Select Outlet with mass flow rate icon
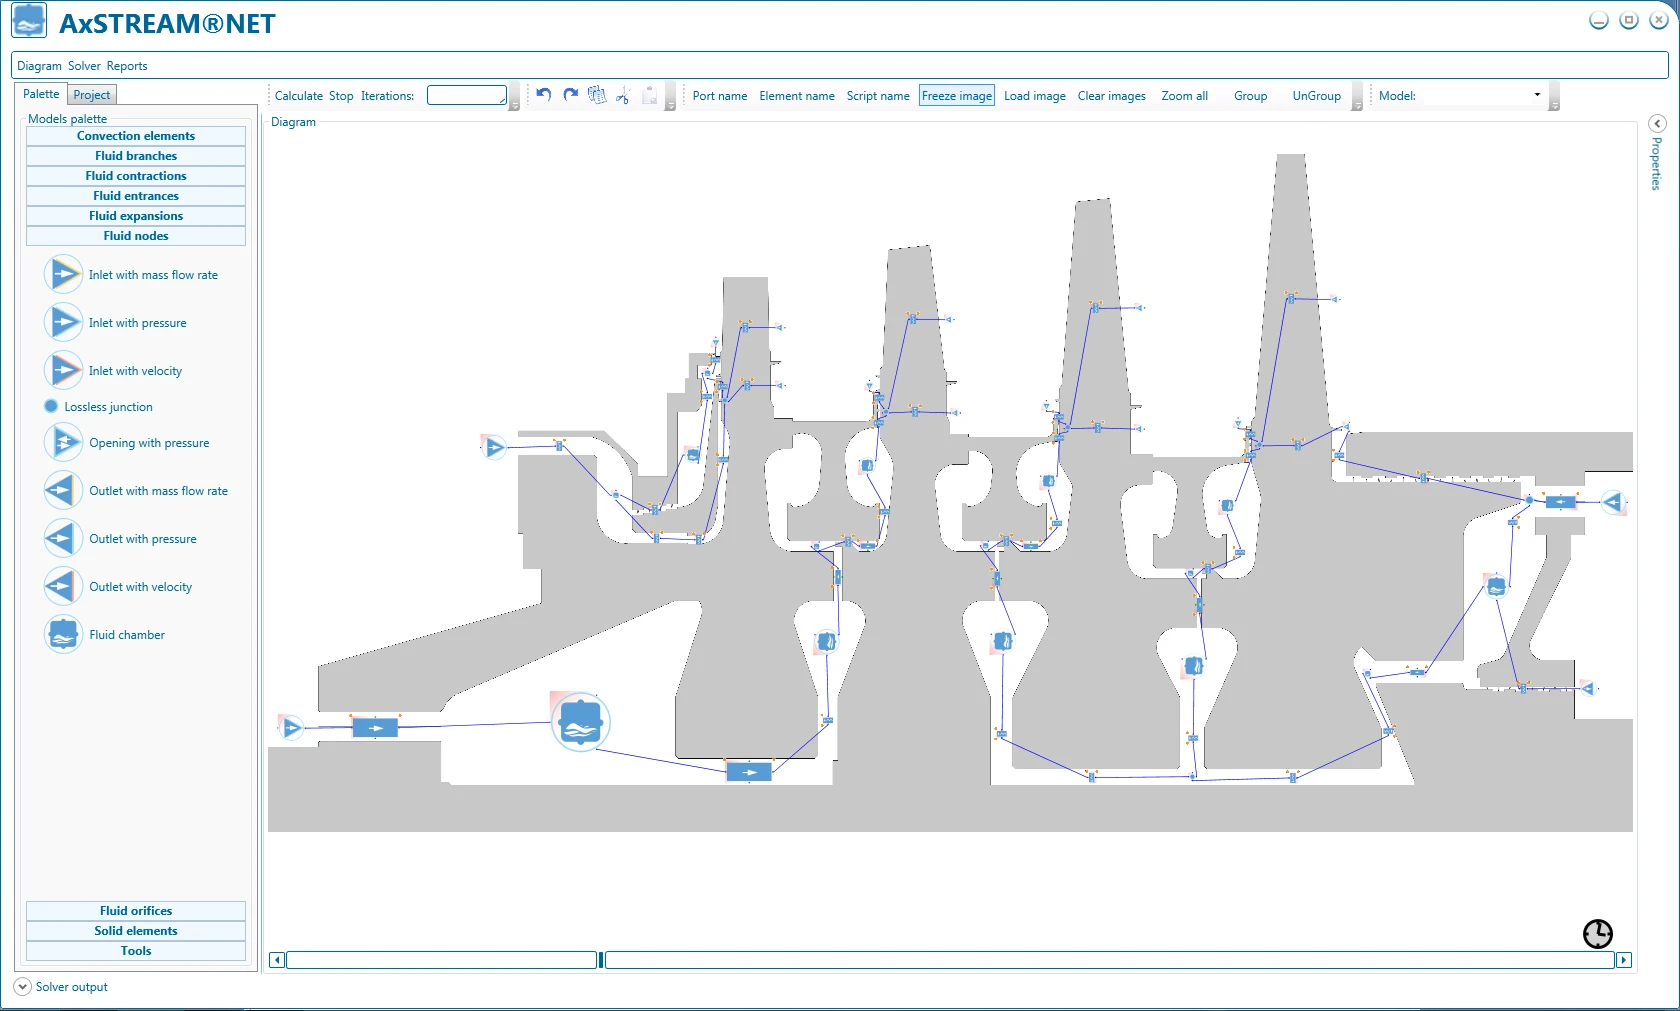Viewport: 1680px width, 1011px height. (x=63, y=490)
